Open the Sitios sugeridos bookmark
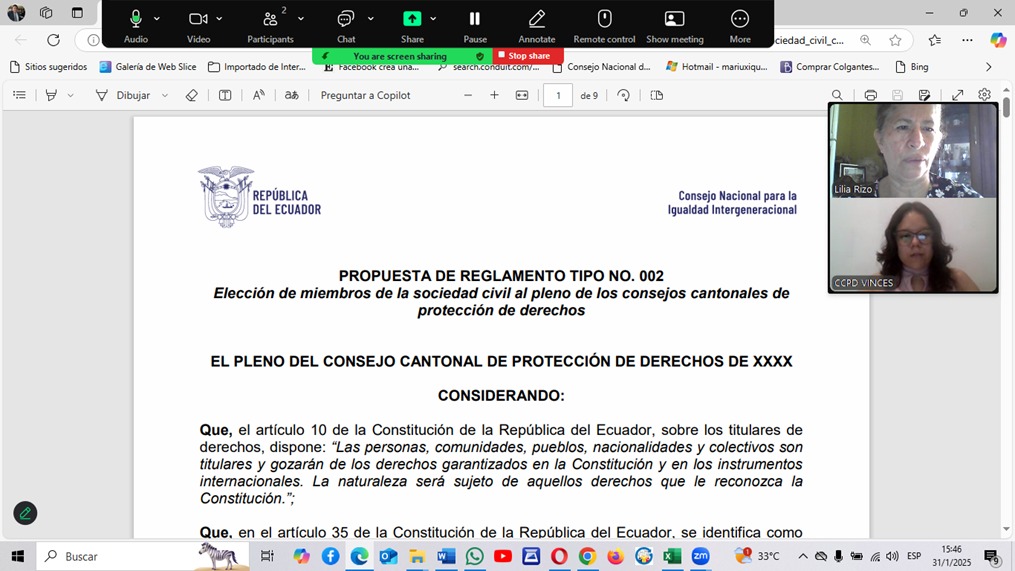1015x571 pixels. (x=49, y=67)
